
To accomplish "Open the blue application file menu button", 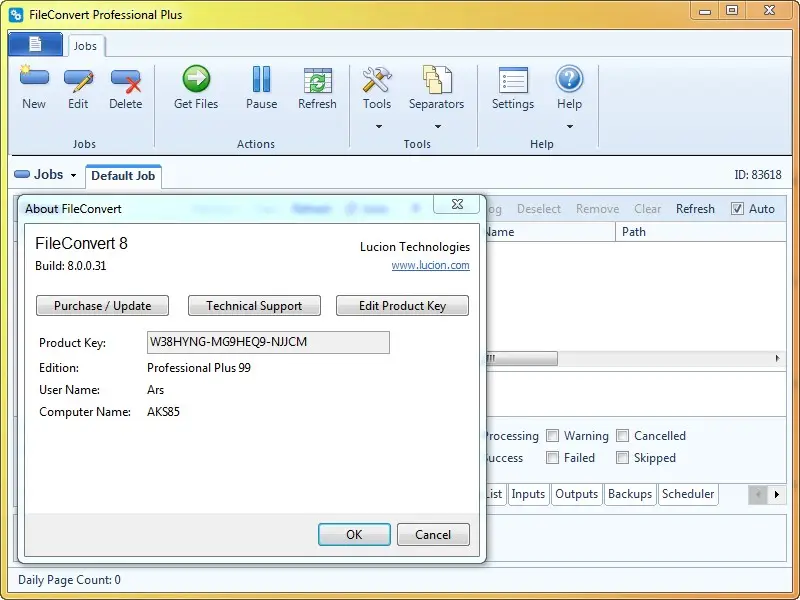I will (35, 44).
